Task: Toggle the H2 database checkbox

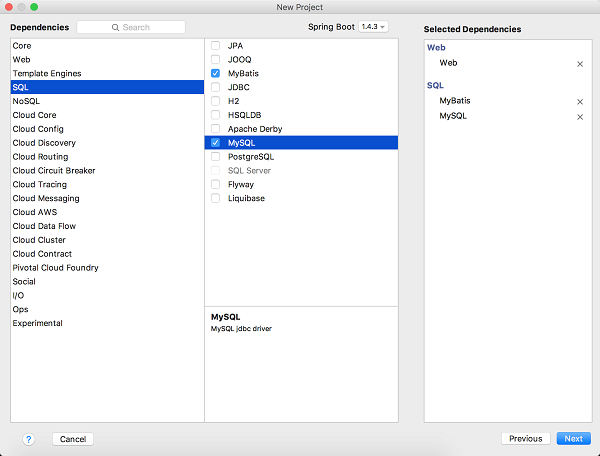Action: pos(216,101)
